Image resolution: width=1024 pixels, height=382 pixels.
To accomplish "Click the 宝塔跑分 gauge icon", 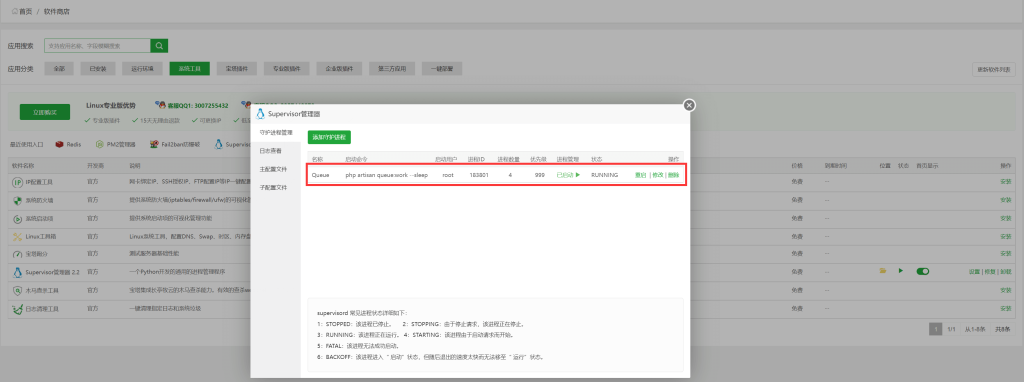I will [x=17, y=253].
